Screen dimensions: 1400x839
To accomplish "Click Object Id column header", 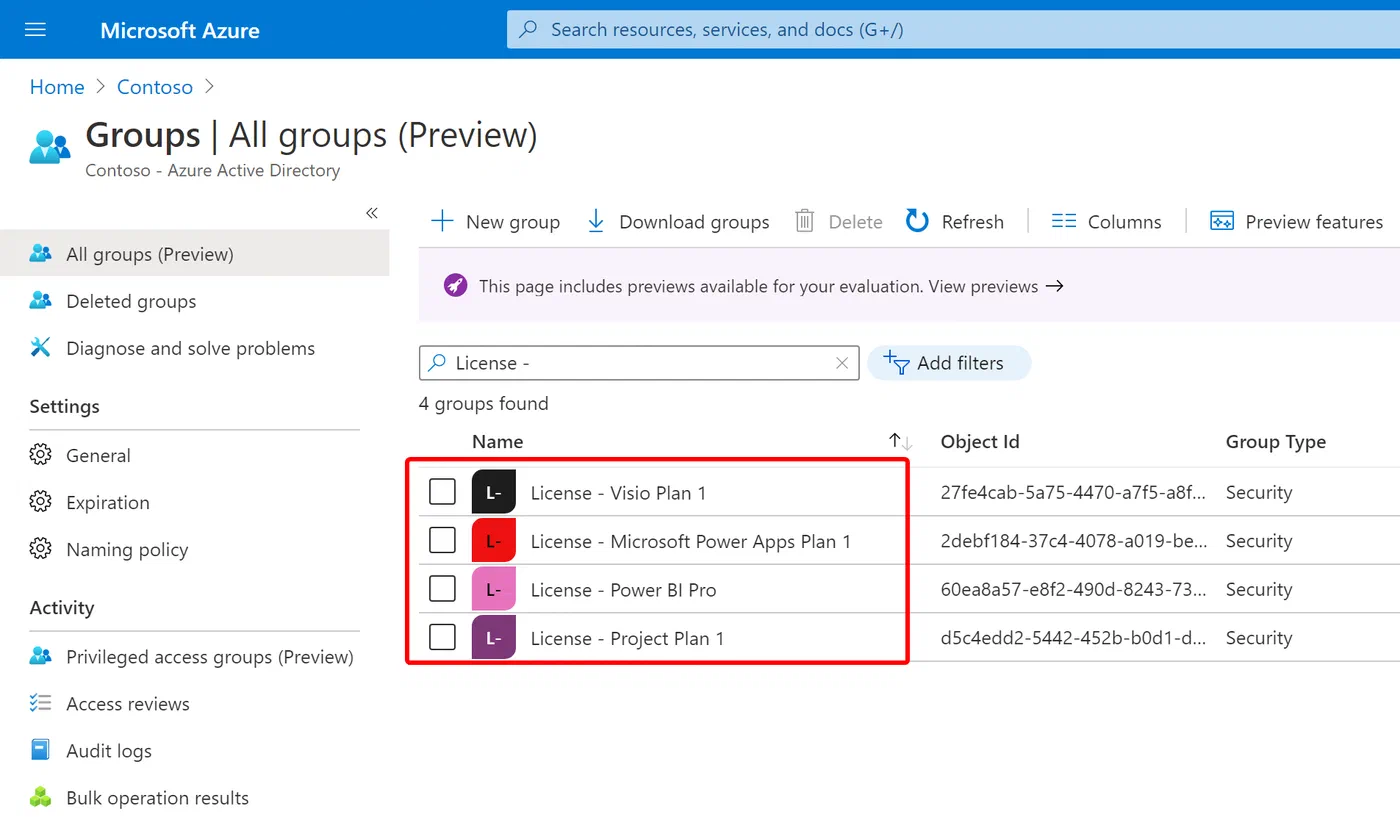I will pyautogui.click(x=980, y=442).
